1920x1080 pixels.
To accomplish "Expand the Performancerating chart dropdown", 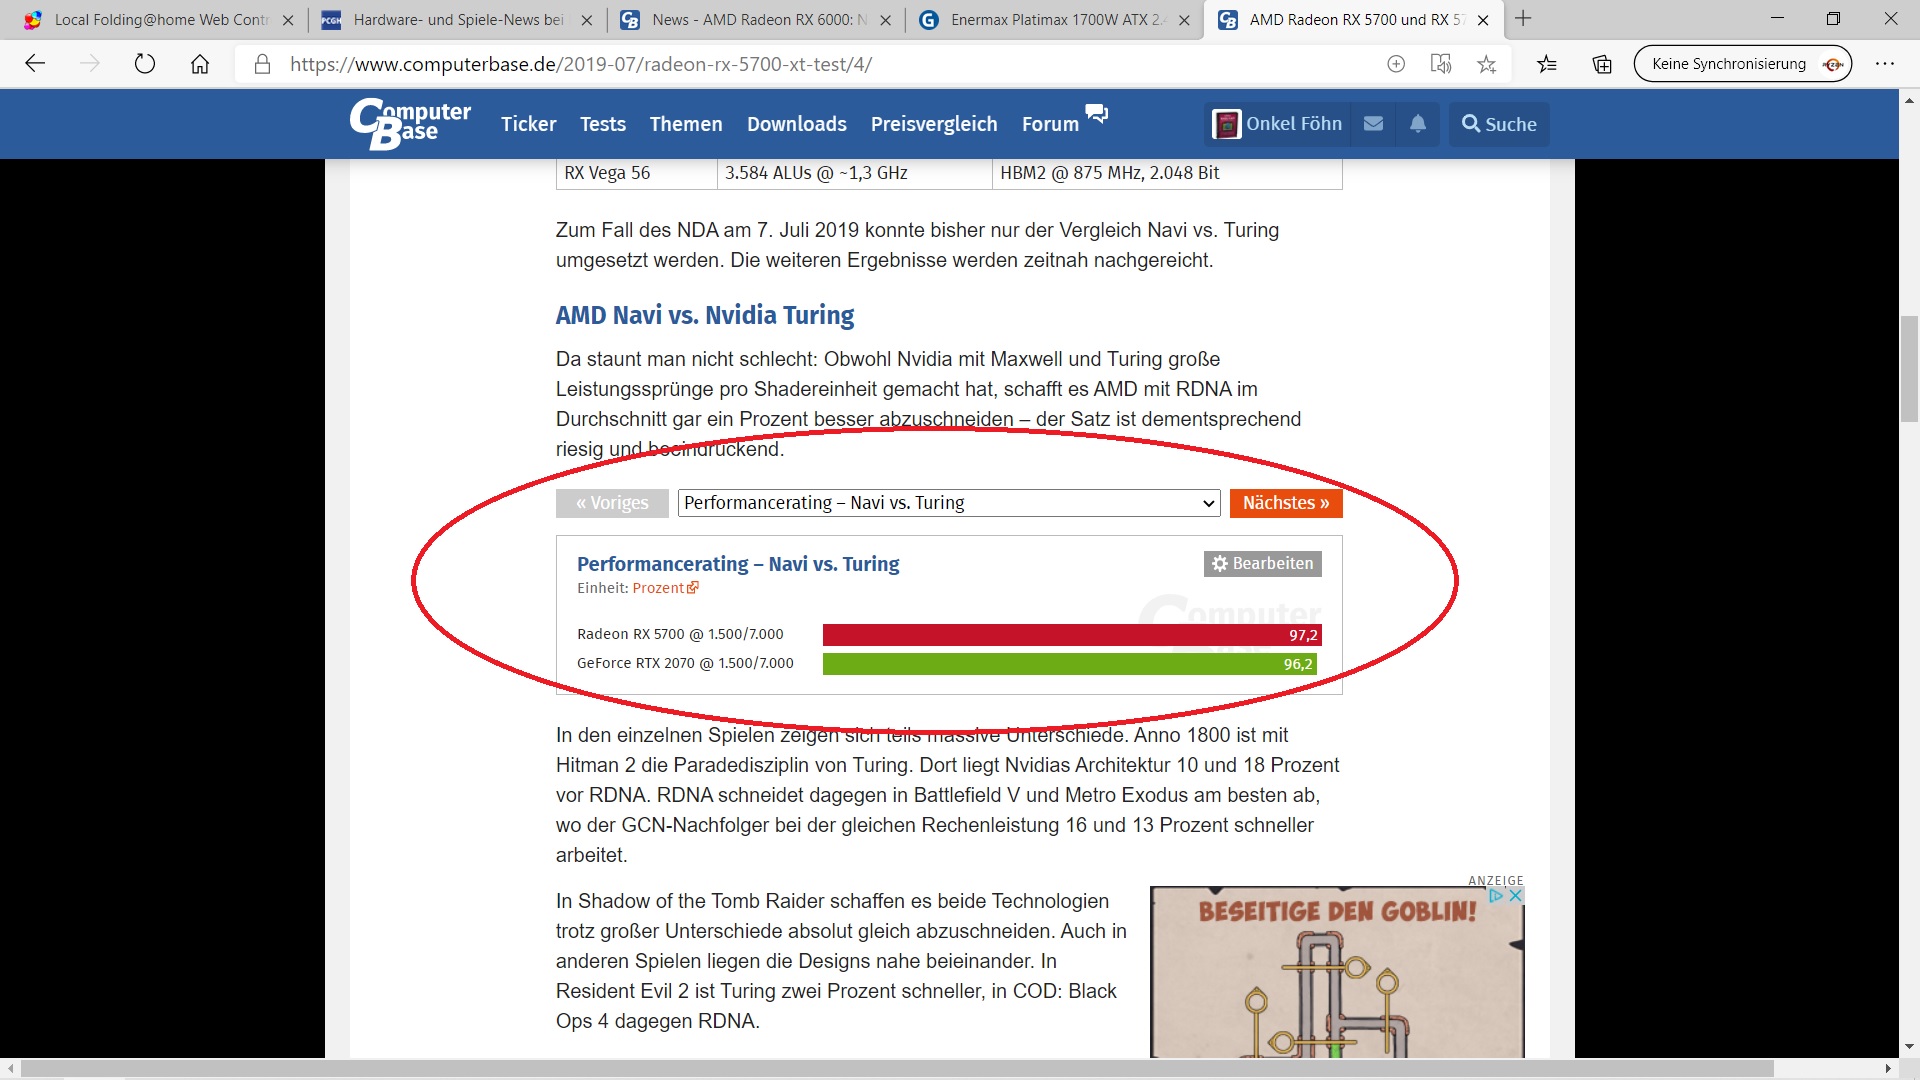I will [x=948, y=503].
